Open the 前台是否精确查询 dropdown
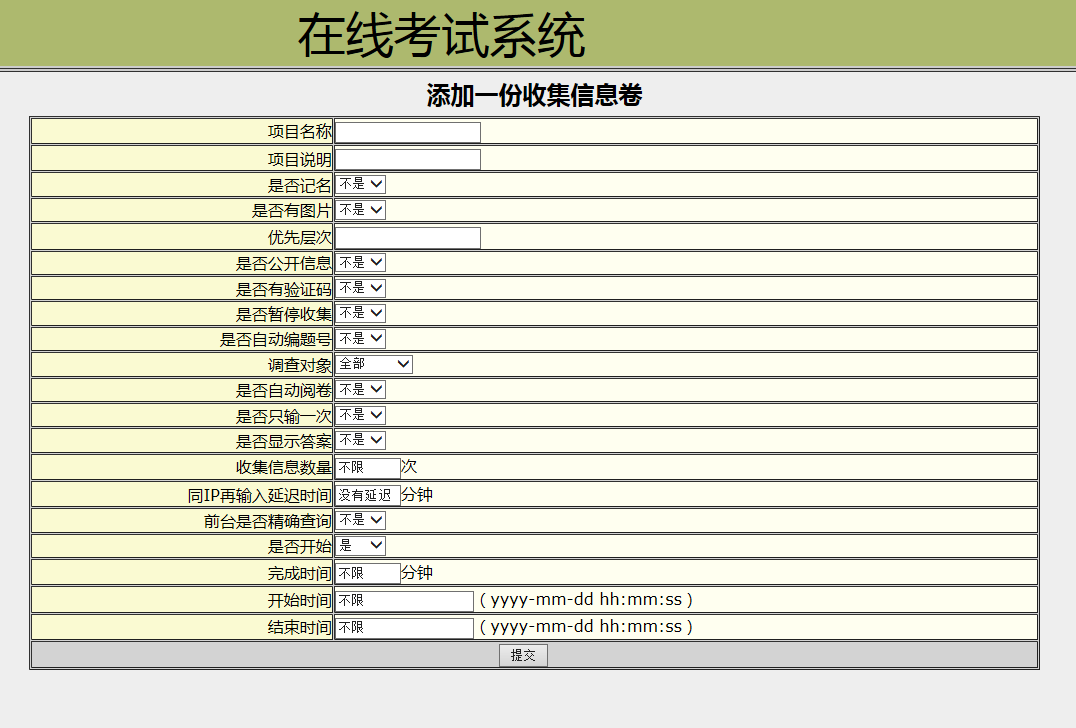The width and height of the screenshot is (1076, 728). [360, 521]
